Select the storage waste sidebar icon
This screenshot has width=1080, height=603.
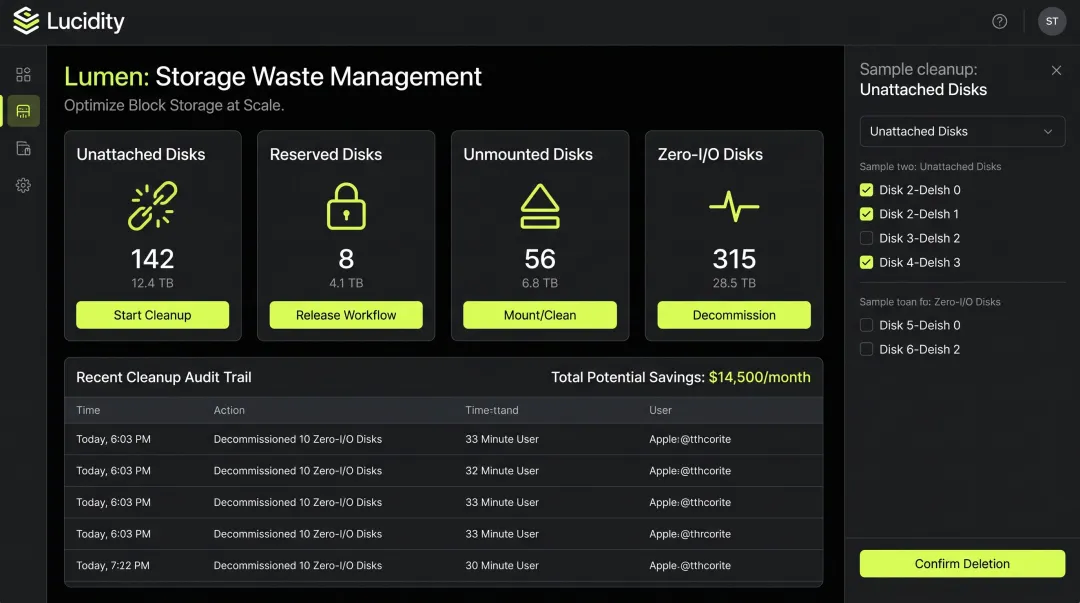click(23, 111)
